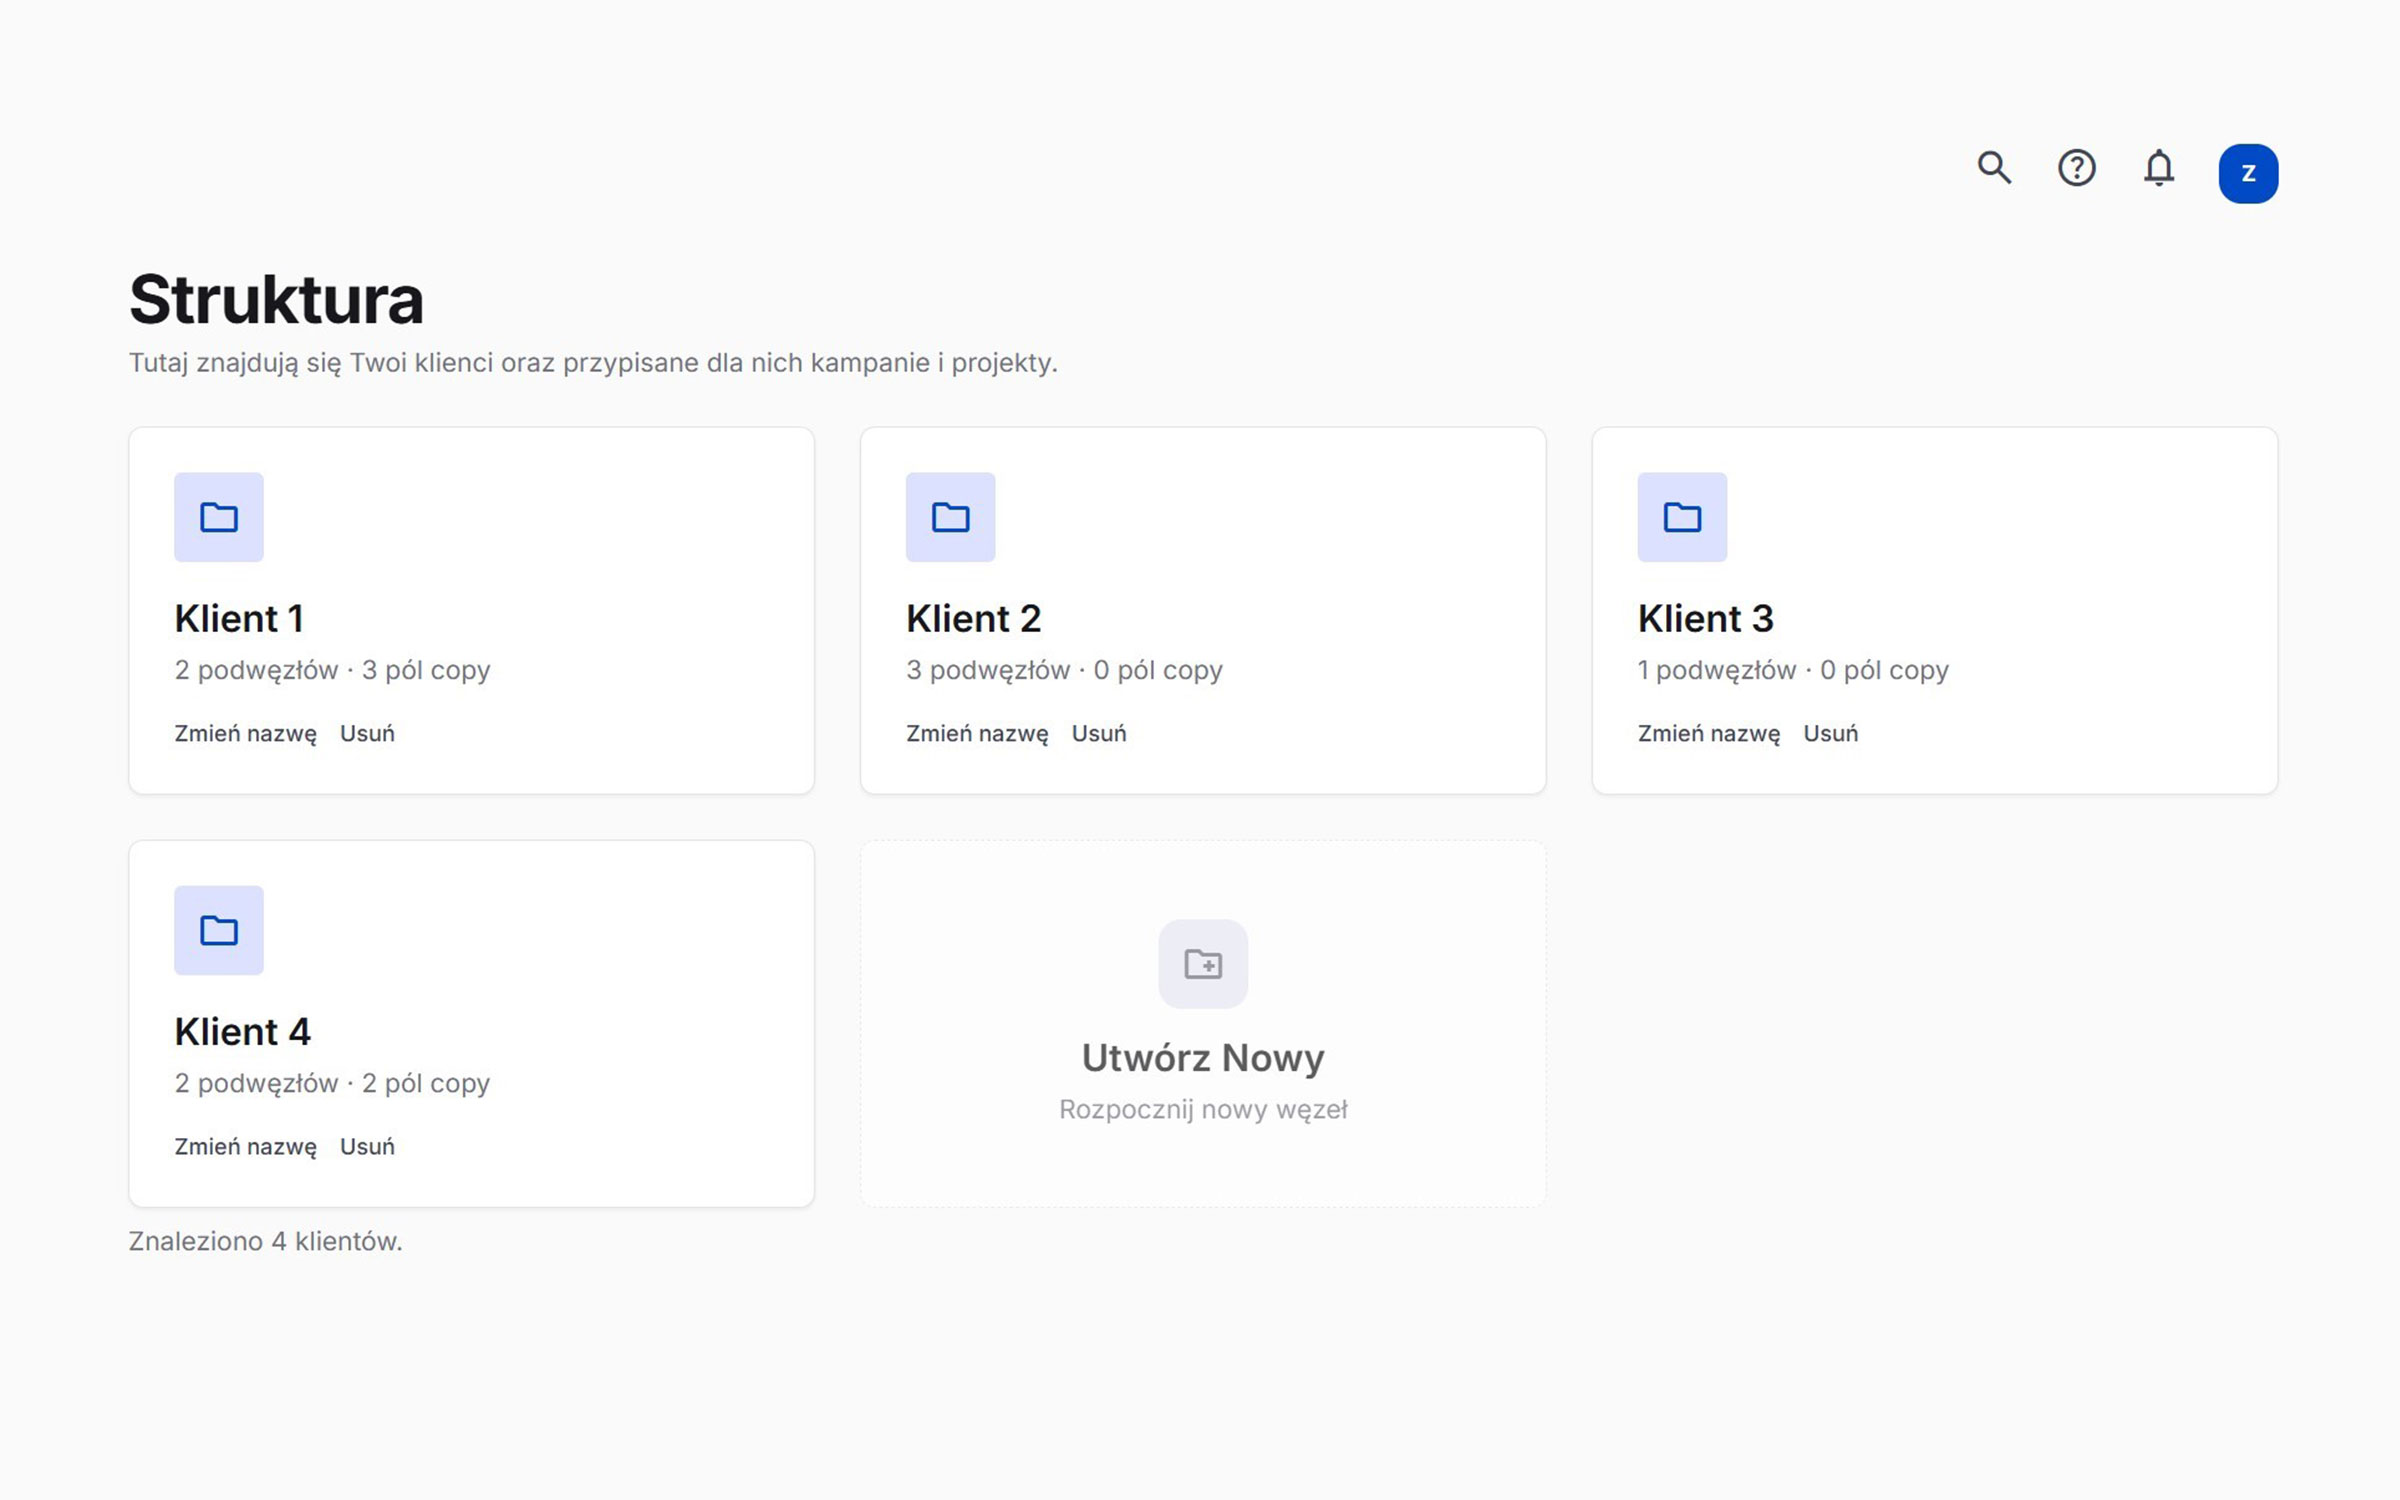Image resolution: width=2400 pixels, height=1500 pixels.
Task: Open the Z user avatar menu
Action: click(2248, 173)
